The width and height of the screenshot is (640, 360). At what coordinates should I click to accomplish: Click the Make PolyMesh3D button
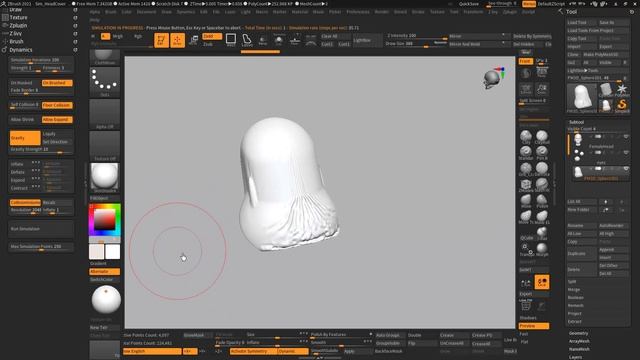coord(606,54)
